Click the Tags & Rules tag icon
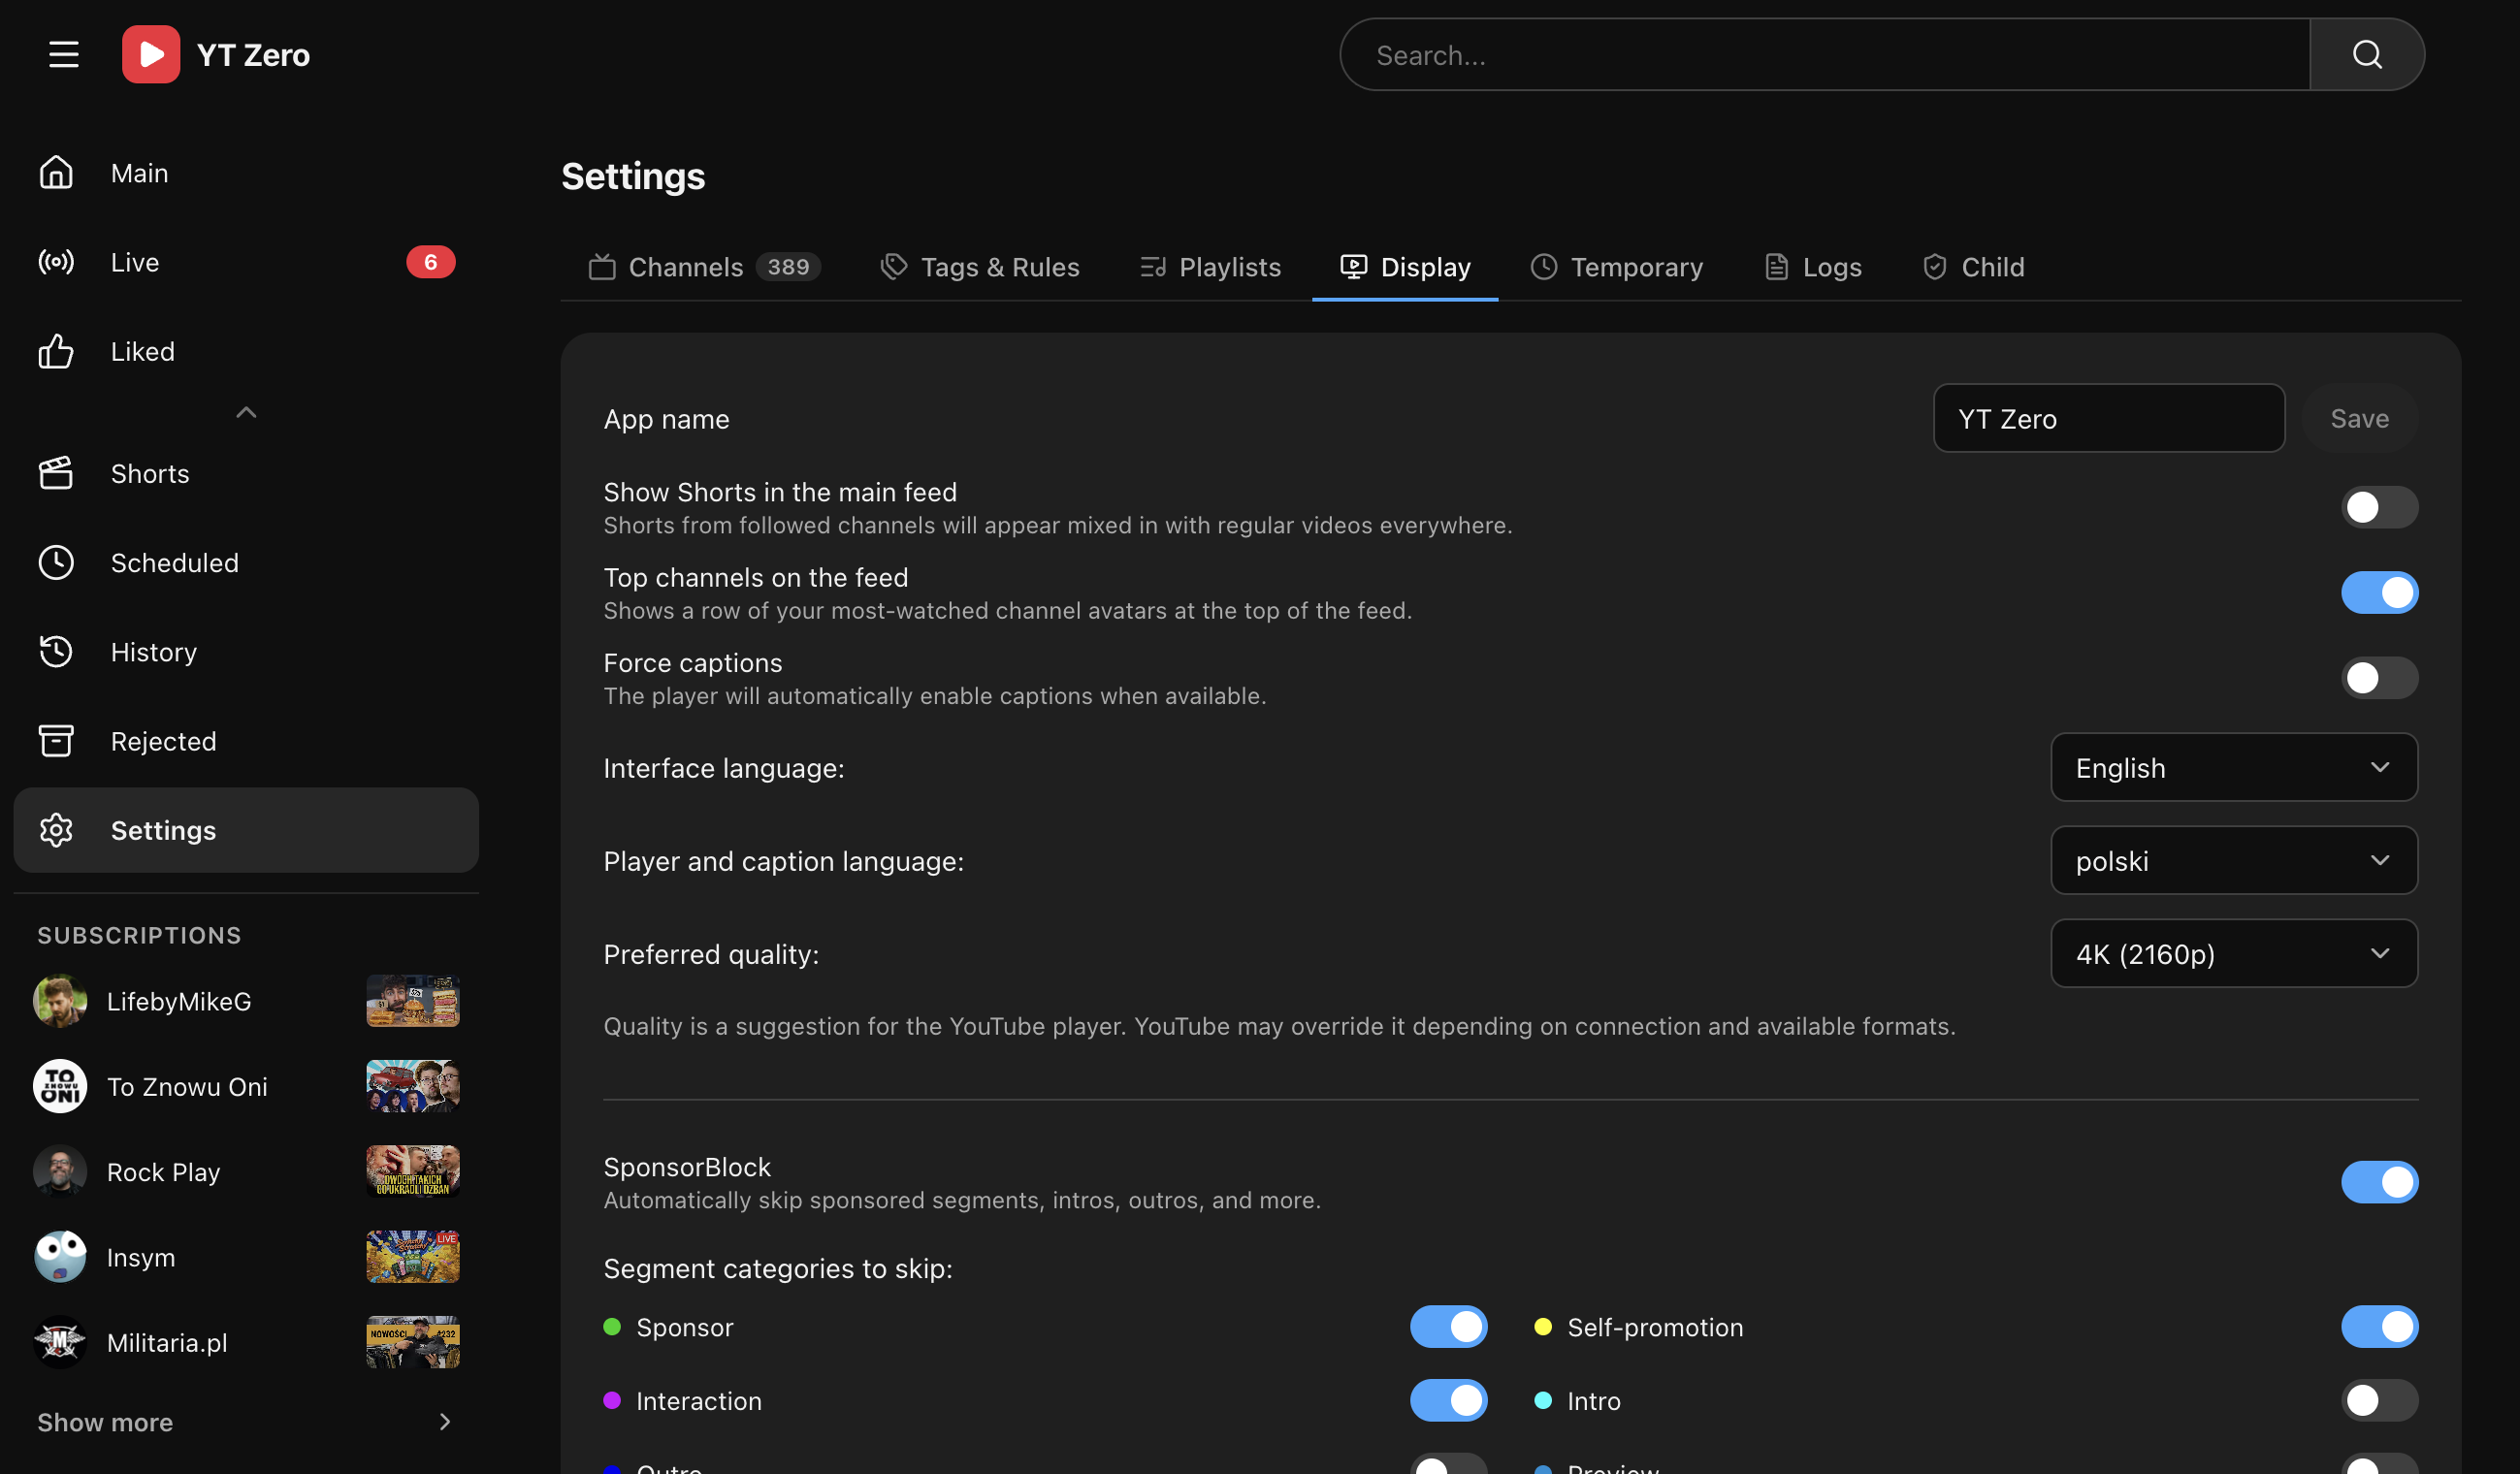The width and height of the screenshot is (2520, 1474). [x=894, y=266]
